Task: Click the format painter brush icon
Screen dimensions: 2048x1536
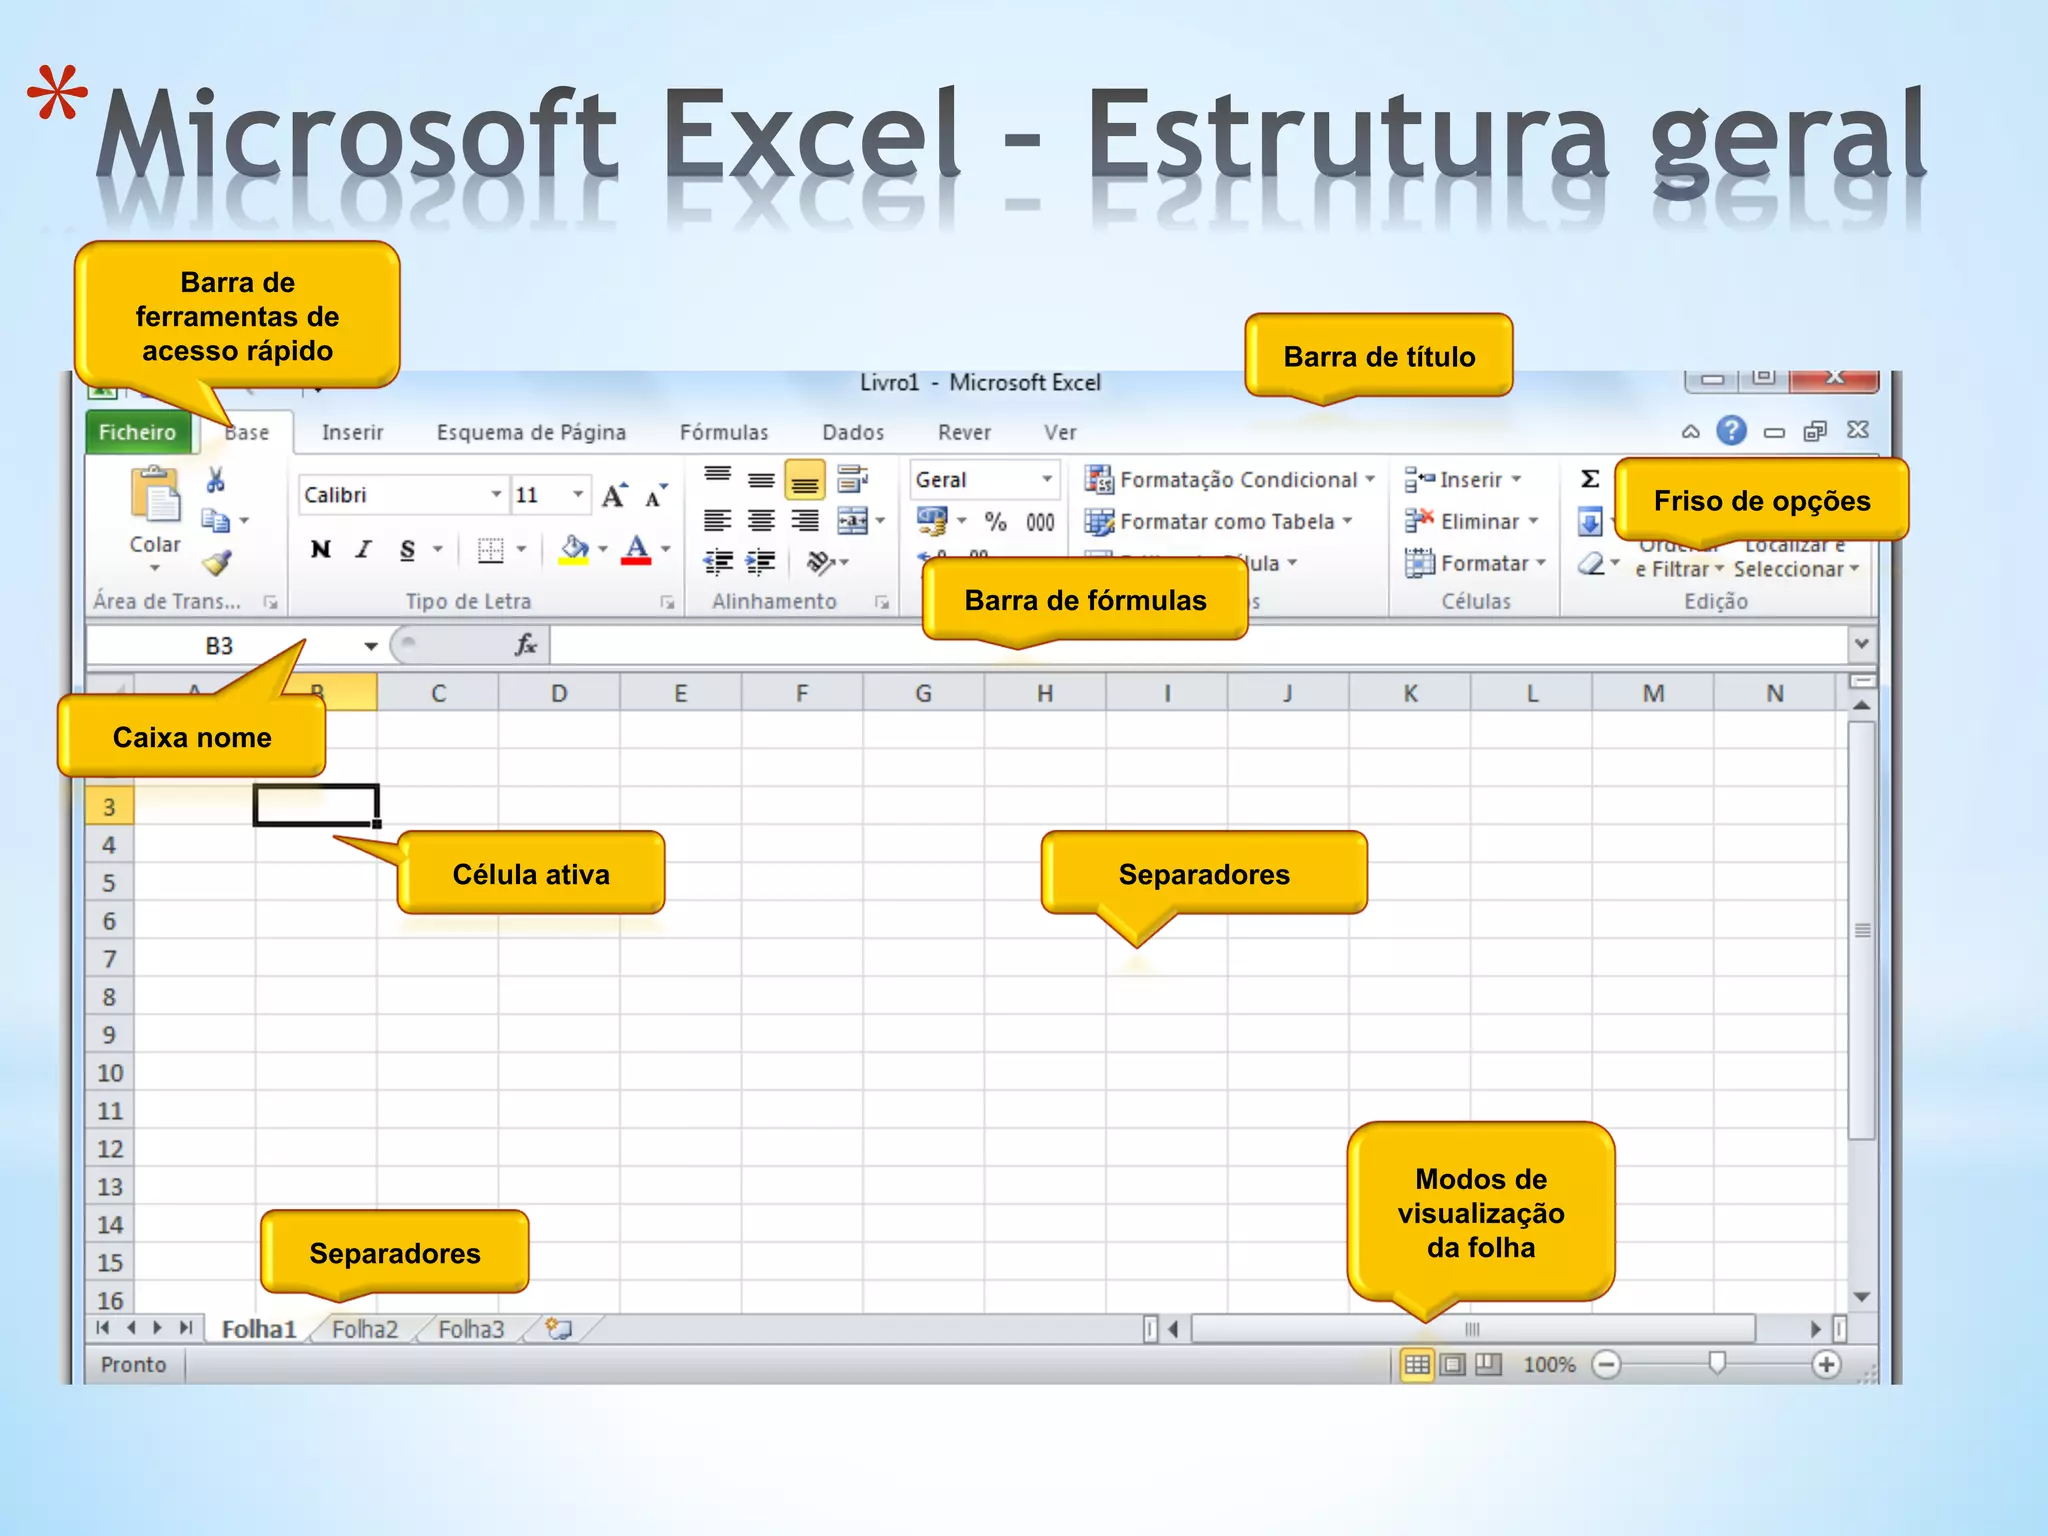Action: [x=217, y=564]
